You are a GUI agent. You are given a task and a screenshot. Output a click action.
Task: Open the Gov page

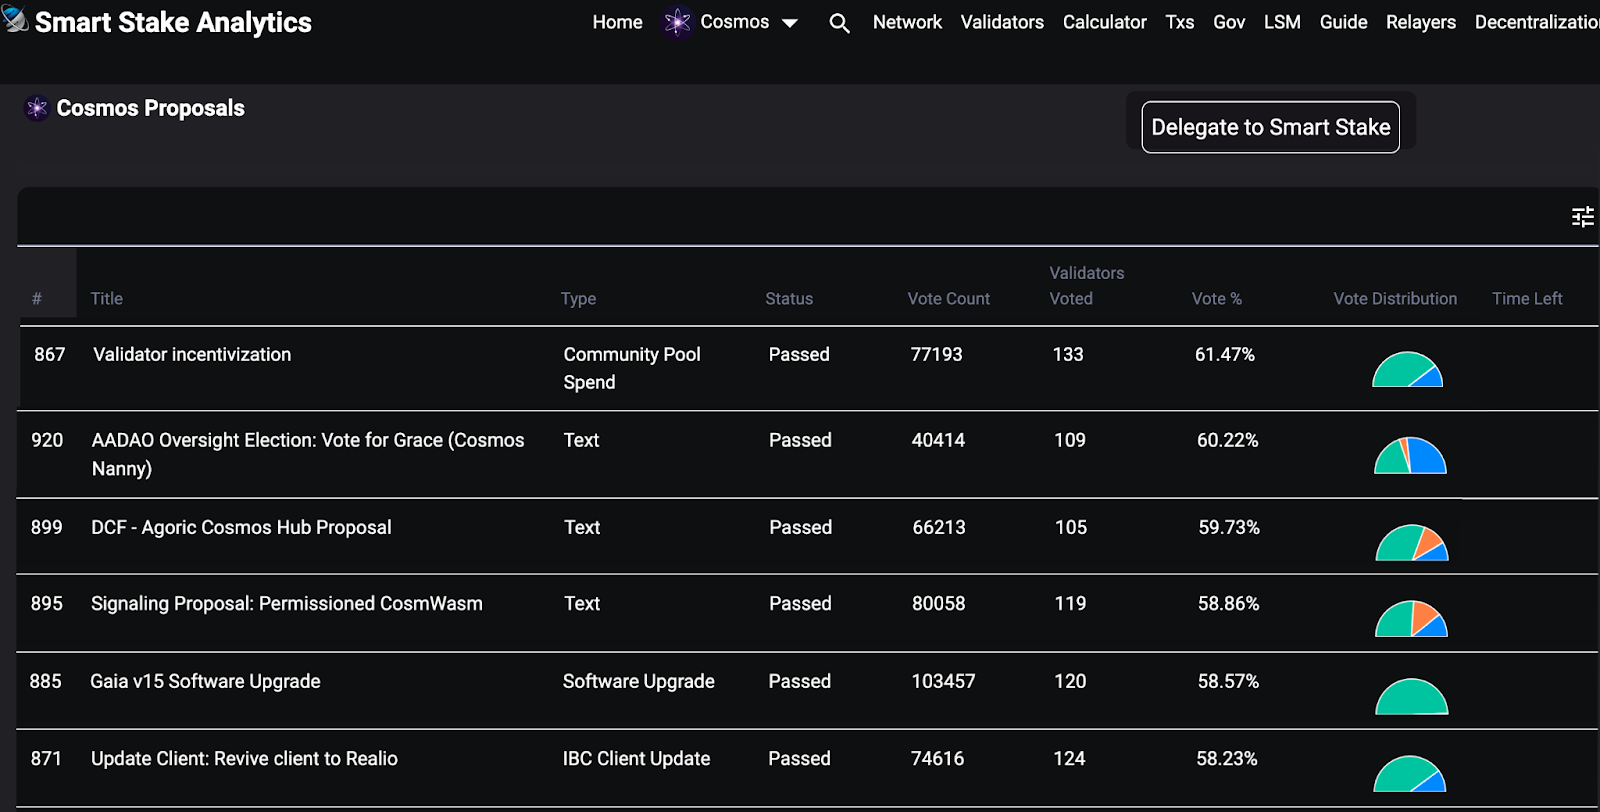(x=1229, y=22)
